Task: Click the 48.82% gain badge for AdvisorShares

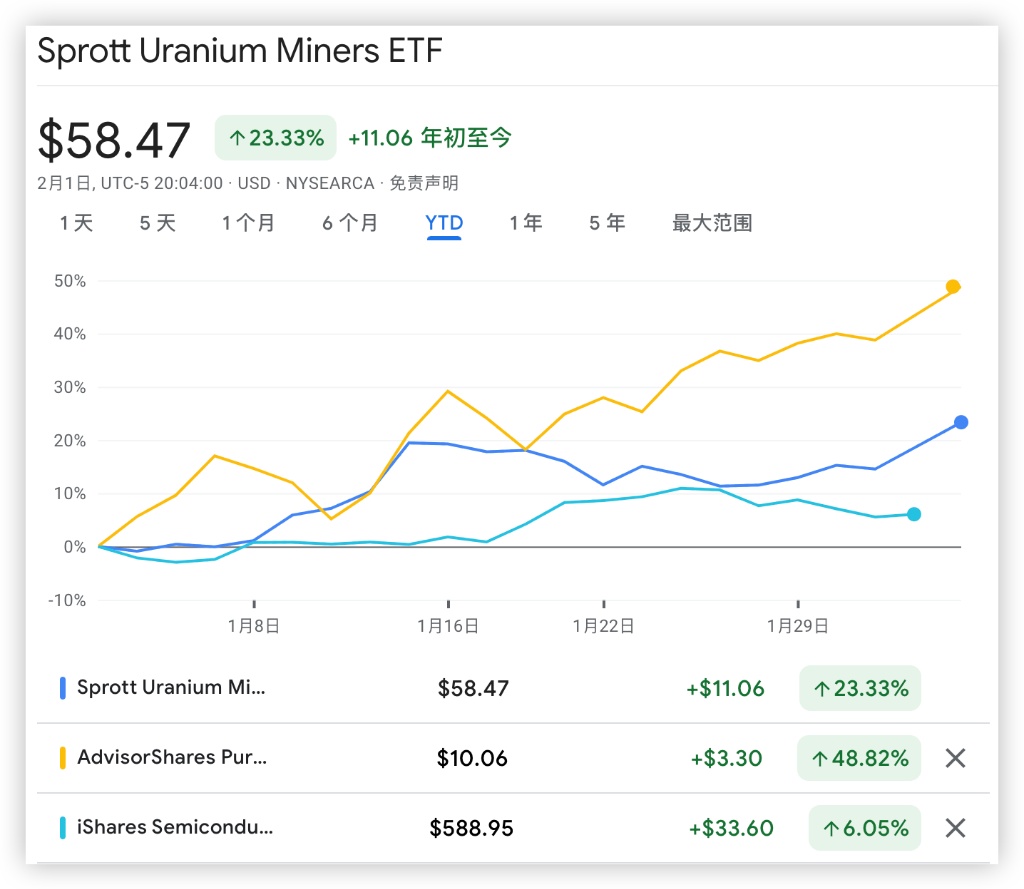Action: pyautogui.click(x=859, y=758)
